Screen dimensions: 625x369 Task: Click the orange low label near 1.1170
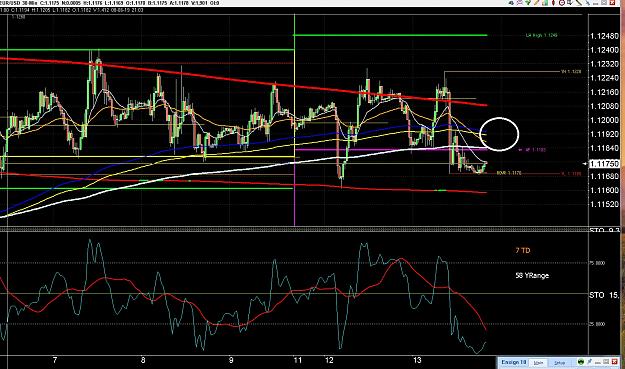(509, 173)
